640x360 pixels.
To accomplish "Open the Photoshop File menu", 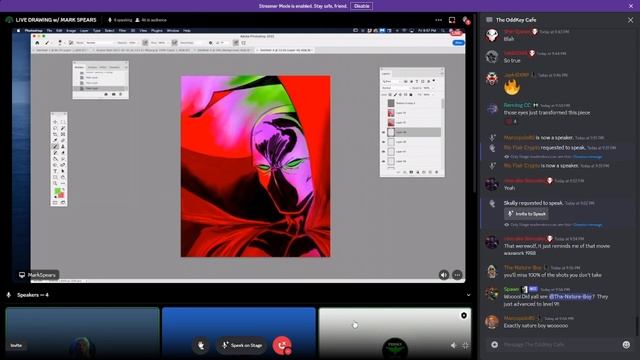I will click(49, 31).
